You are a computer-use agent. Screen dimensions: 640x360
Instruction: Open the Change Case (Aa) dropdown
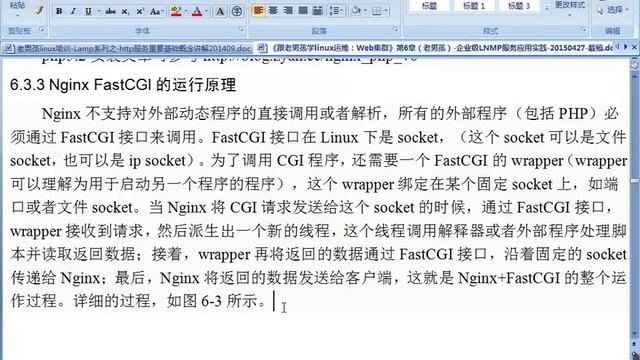157,11
